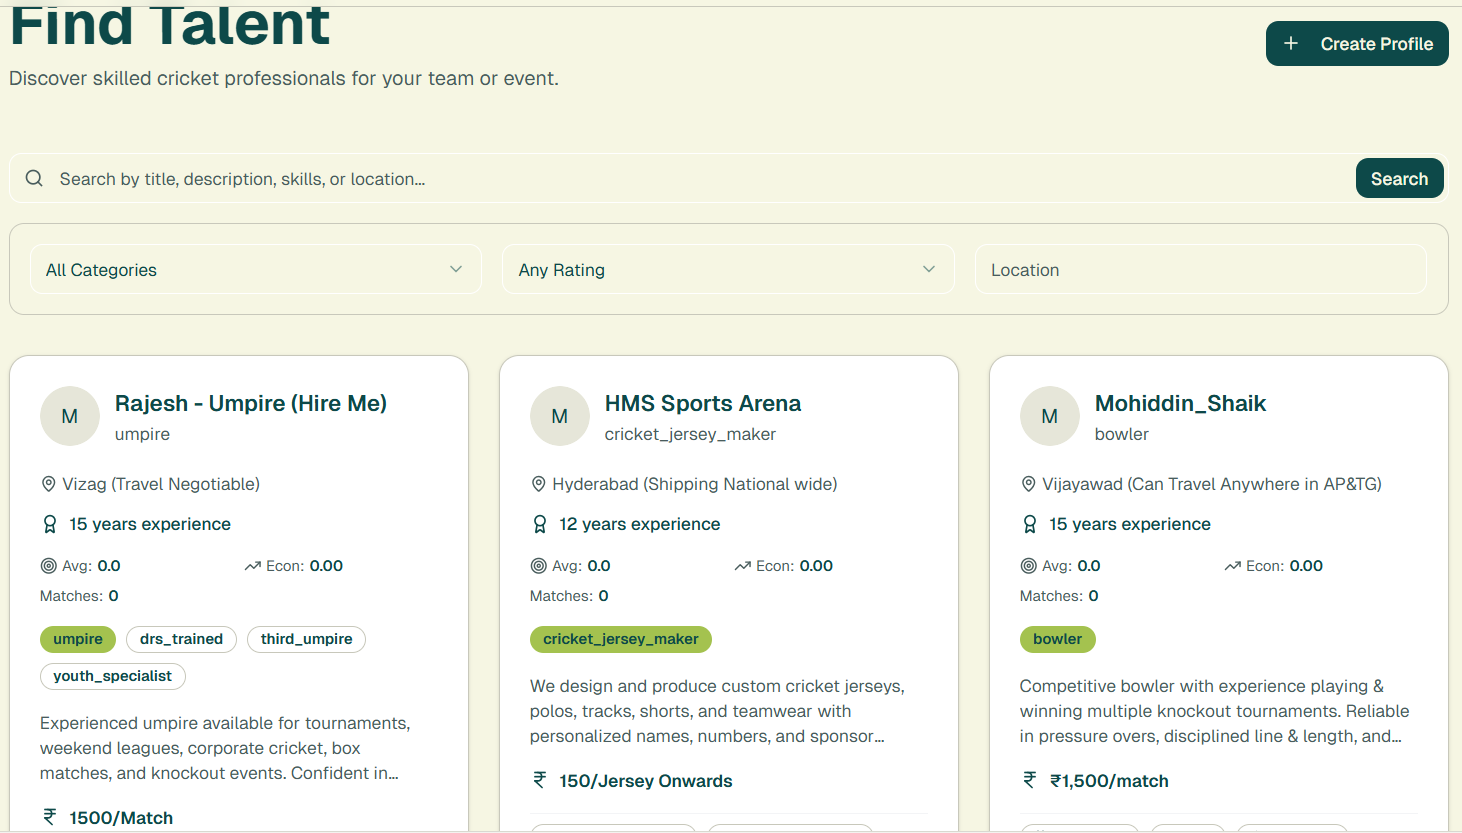Click the Avg target icon on Mohiddin_Shaik's card
Image resolution: width=1462 pixels, height=833 pixels.
click(x=1028, y=565)
